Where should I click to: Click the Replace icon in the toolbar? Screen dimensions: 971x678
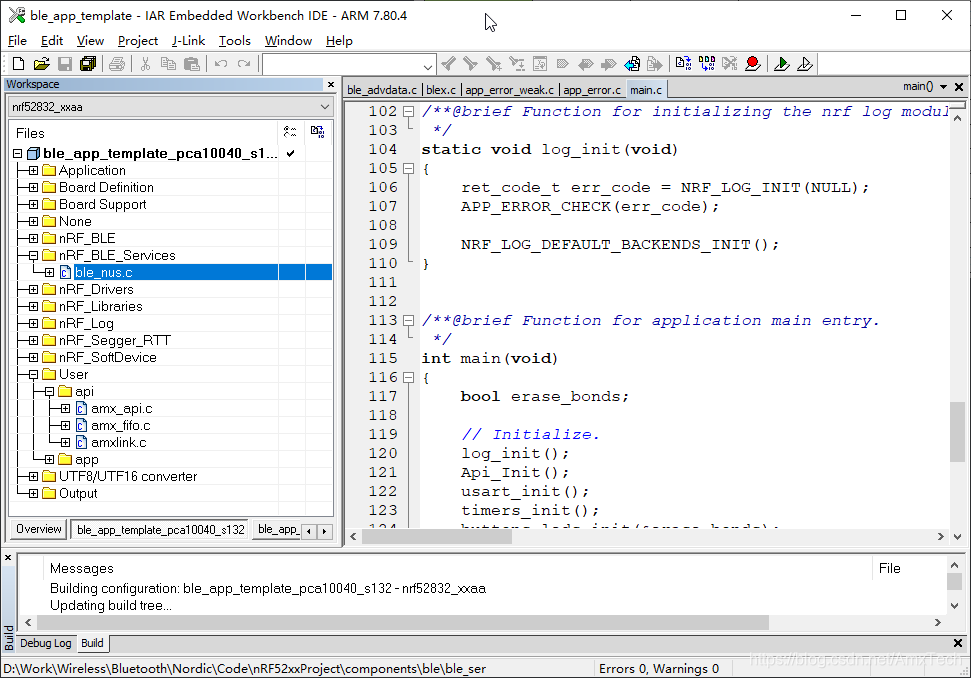tap(516, 64)
